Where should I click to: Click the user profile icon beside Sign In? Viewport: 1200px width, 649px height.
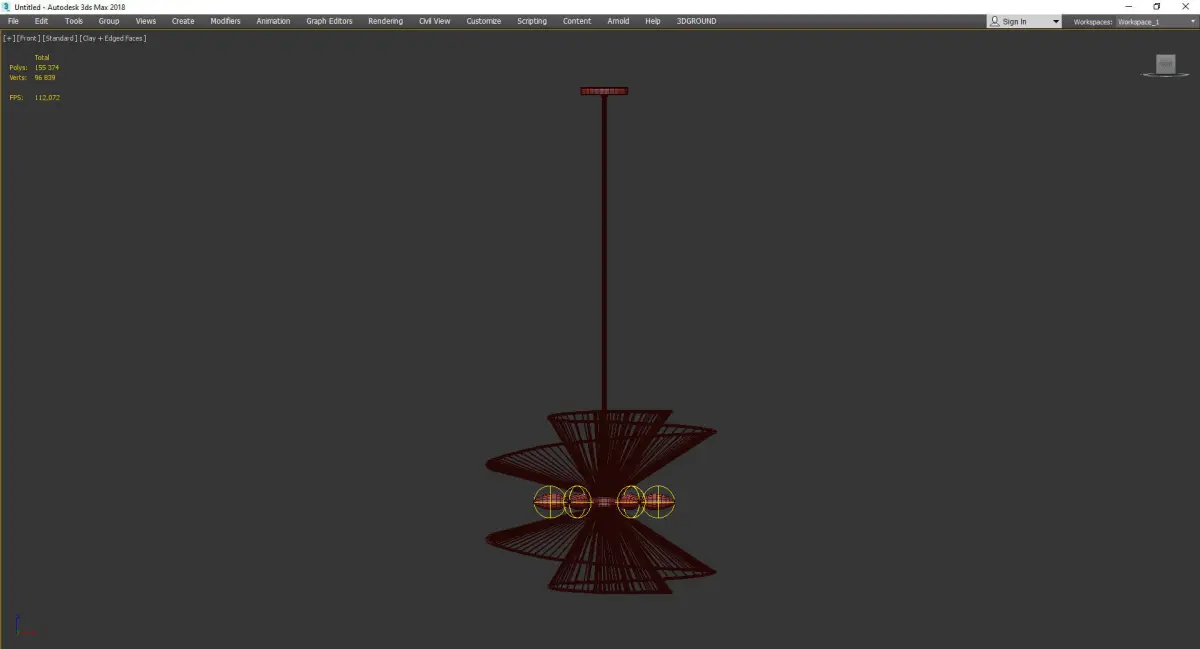tap(994, 21)
